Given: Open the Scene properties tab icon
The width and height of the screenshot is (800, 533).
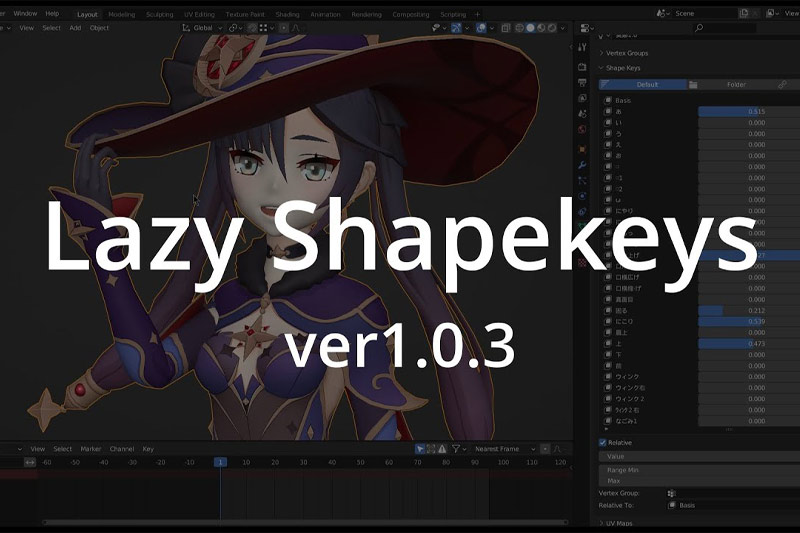Looking at the screenshot, I should coord(582,113).
